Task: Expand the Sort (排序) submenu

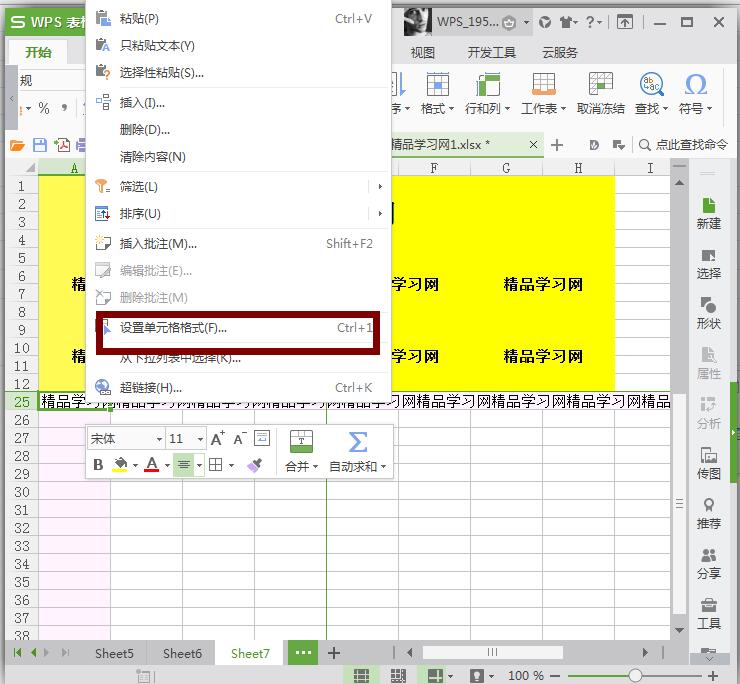Action: pos(238,214)
